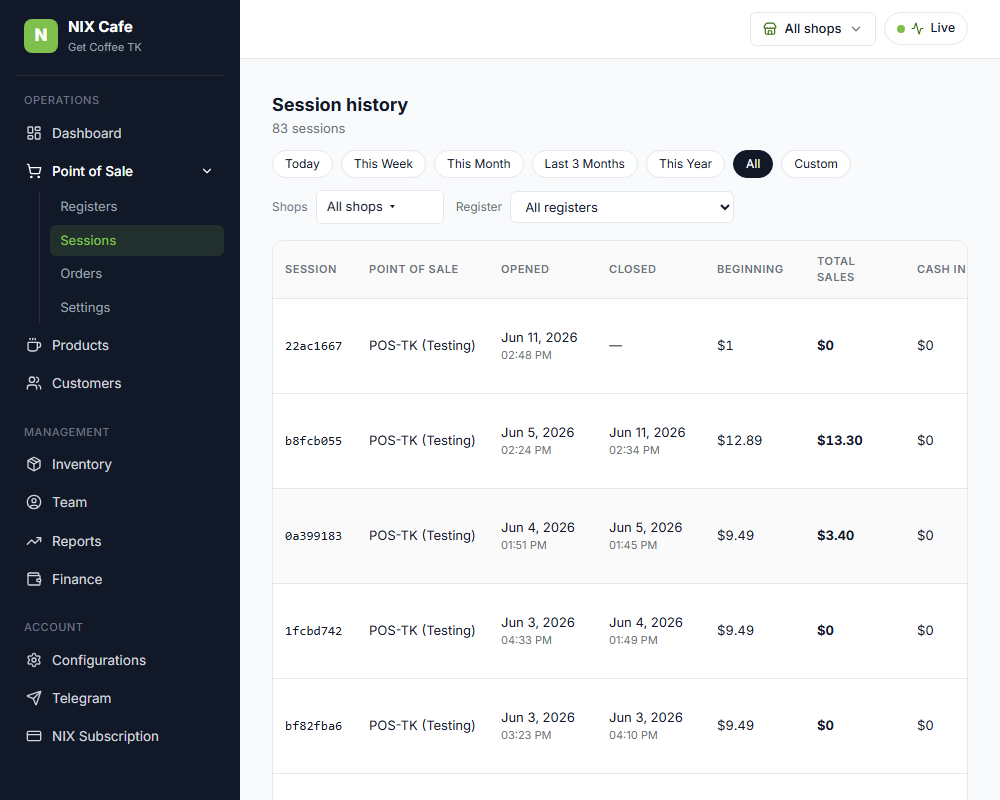Click the OPENED column header
Image resolution: width=1000 pixels, height=800 pixels.
tap(525, 269)
